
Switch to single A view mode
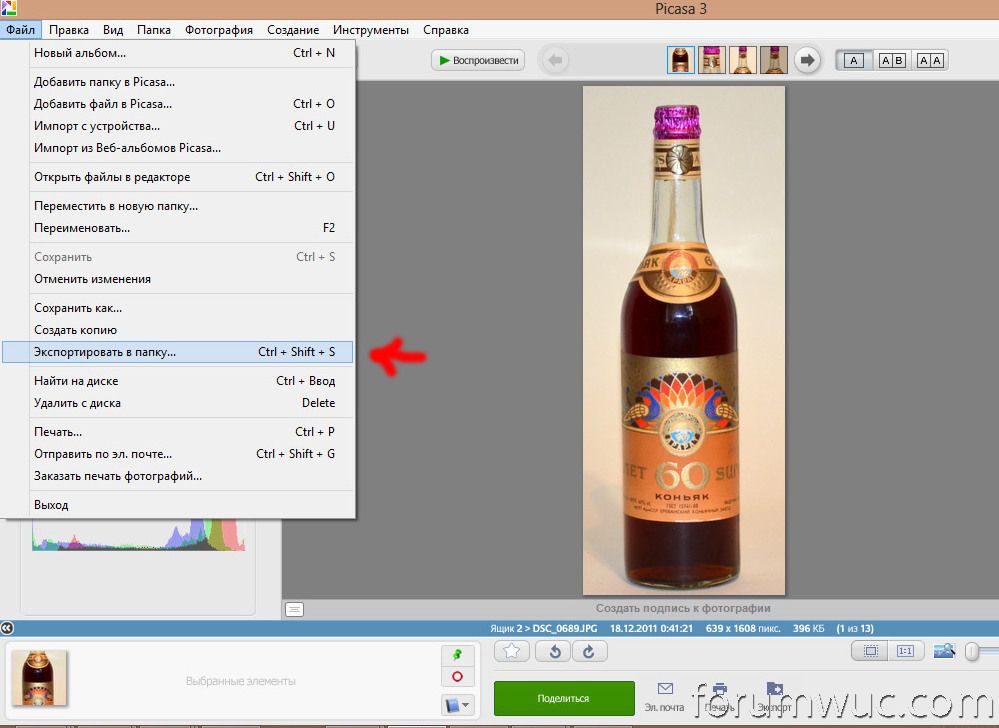click(854, 61)
